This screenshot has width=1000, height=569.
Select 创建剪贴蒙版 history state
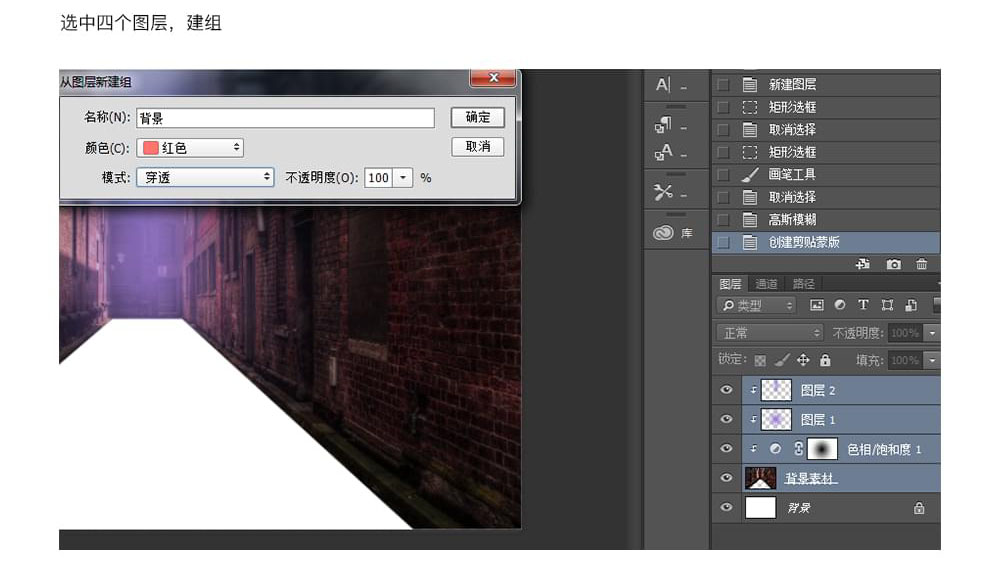825,242
